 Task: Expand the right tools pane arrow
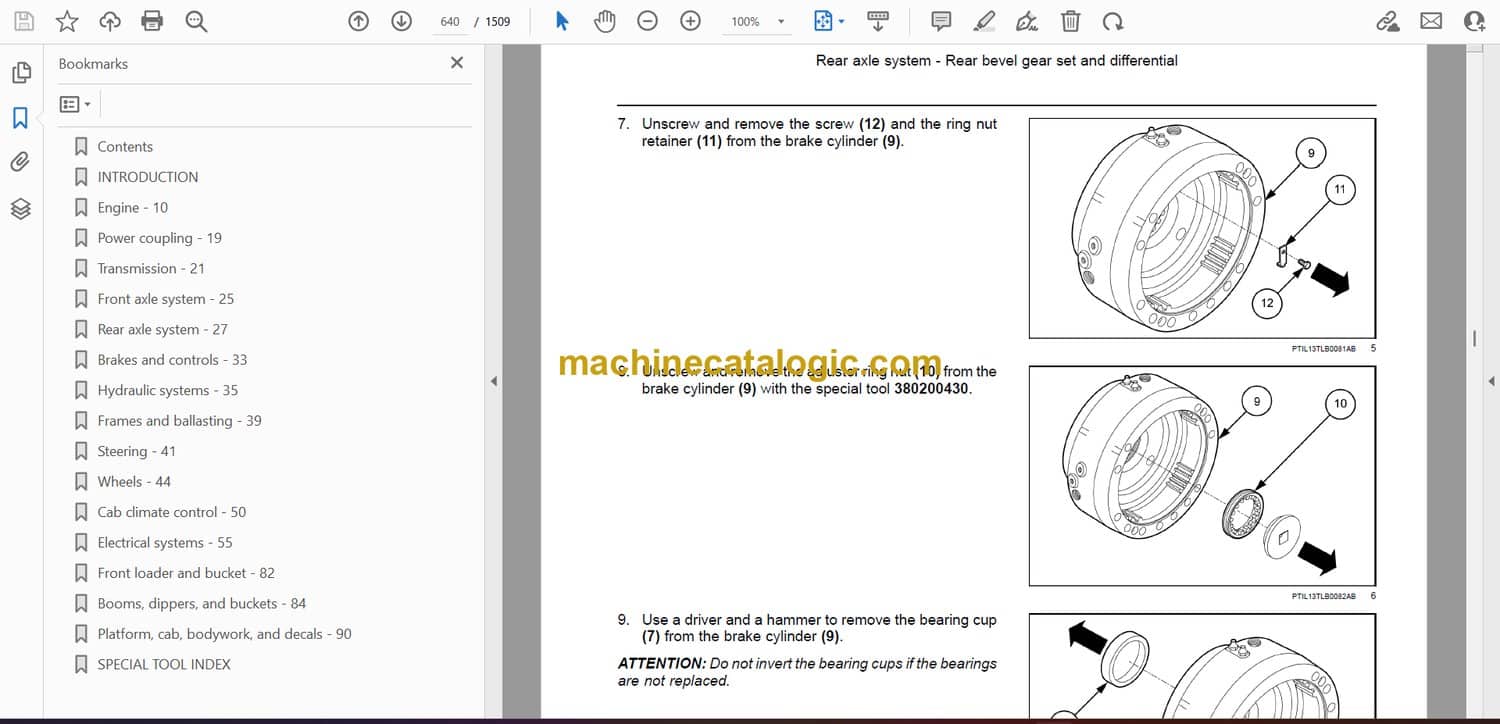click(1491, 381)
